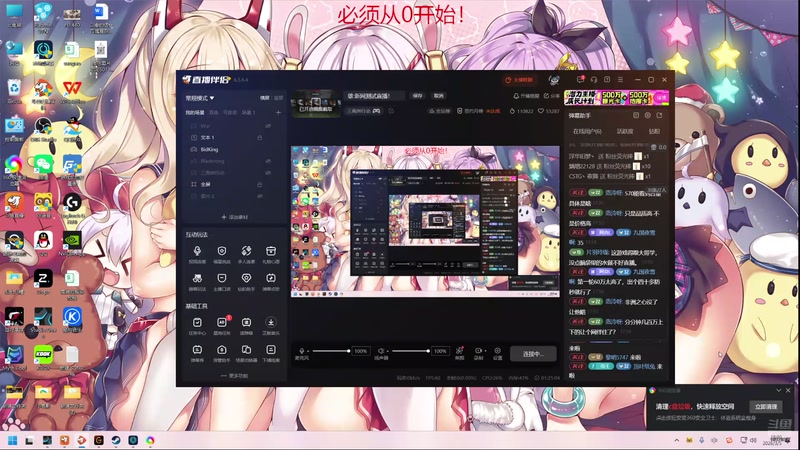Open microphone device dropdown arrow
Viewport: 800px width, 450px height.
click(x=309, y=351)
